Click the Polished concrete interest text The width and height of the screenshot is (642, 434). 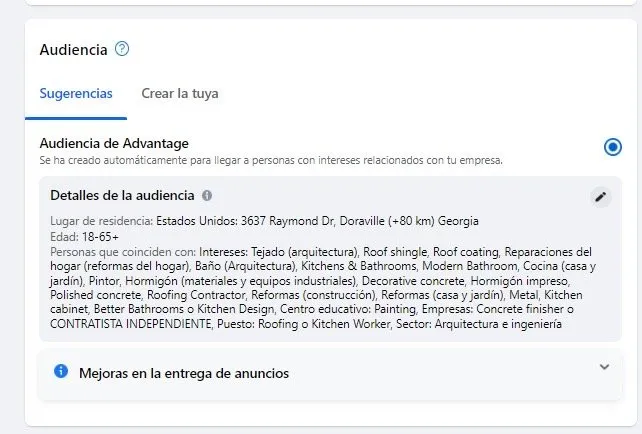click(x=96, y=295)
